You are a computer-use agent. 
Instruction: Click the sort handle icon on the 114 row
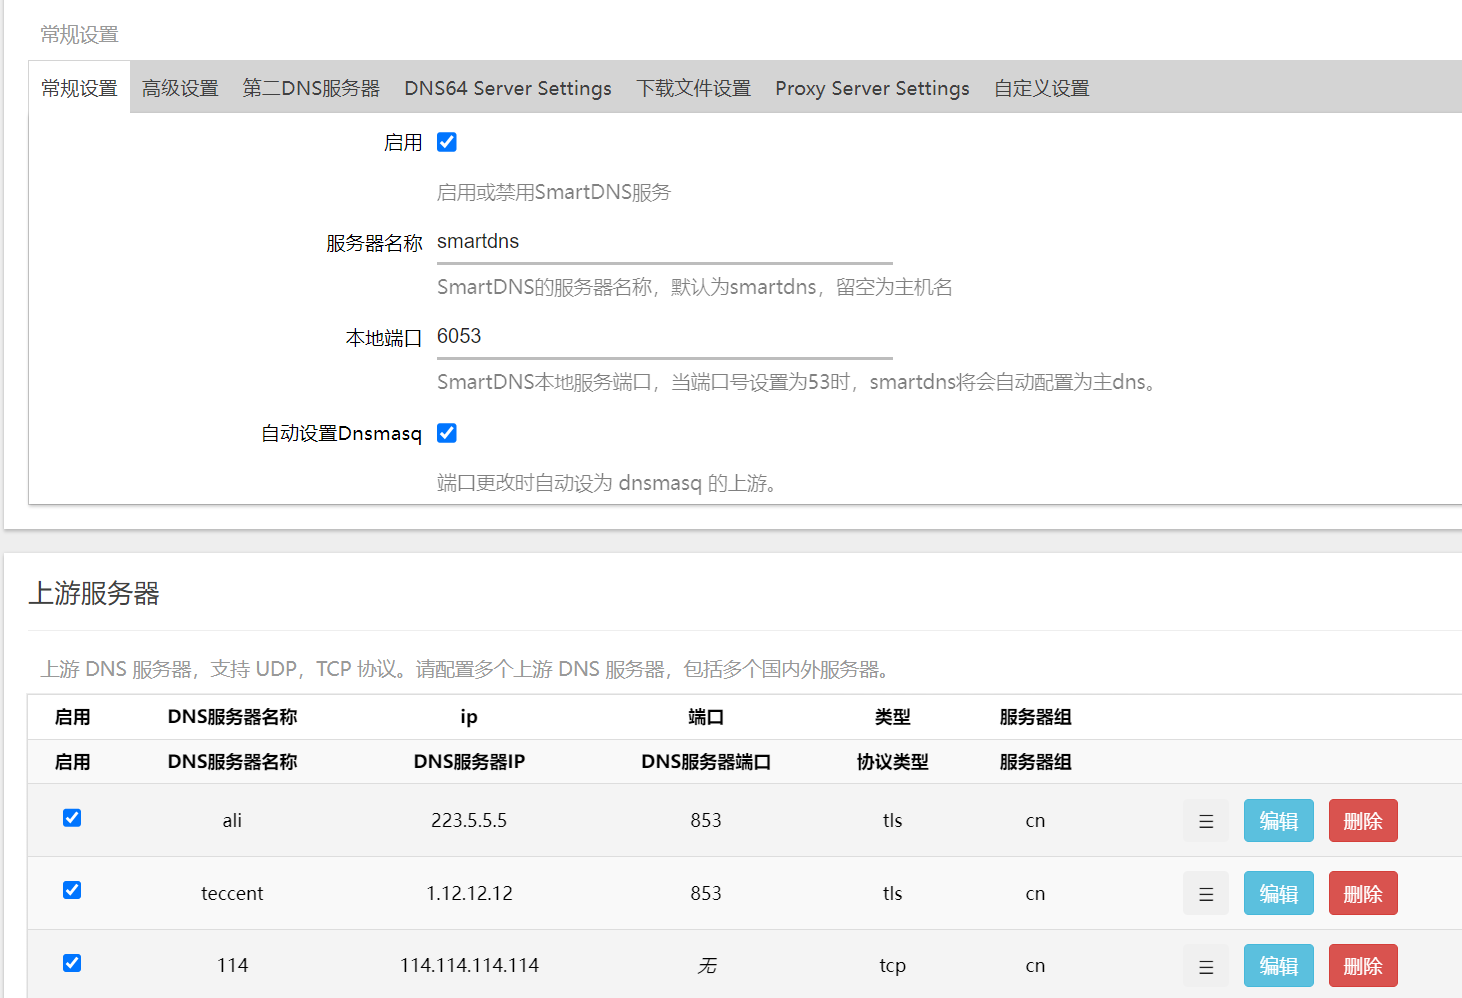coord(1205,965)
